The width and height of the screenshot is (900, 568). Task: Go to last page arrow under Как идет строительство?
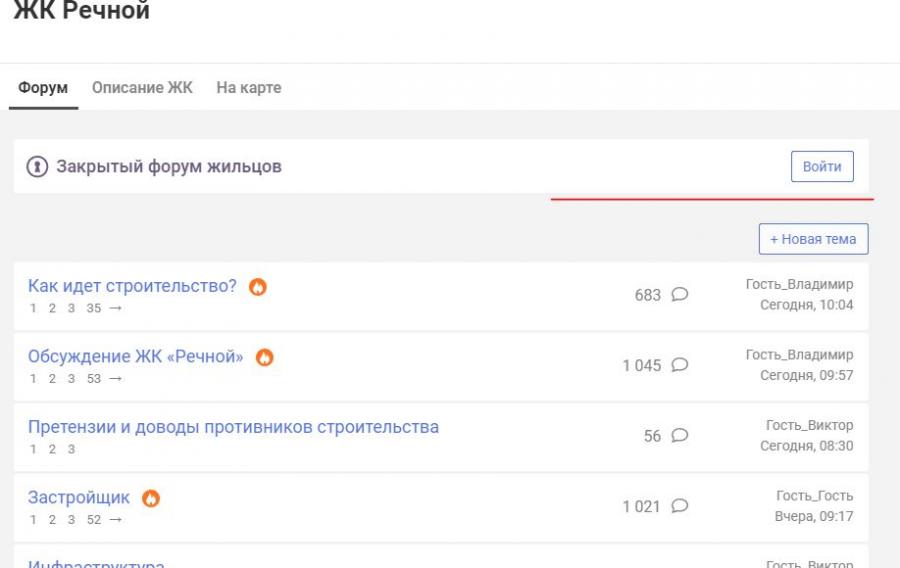[x=115, y=308]
